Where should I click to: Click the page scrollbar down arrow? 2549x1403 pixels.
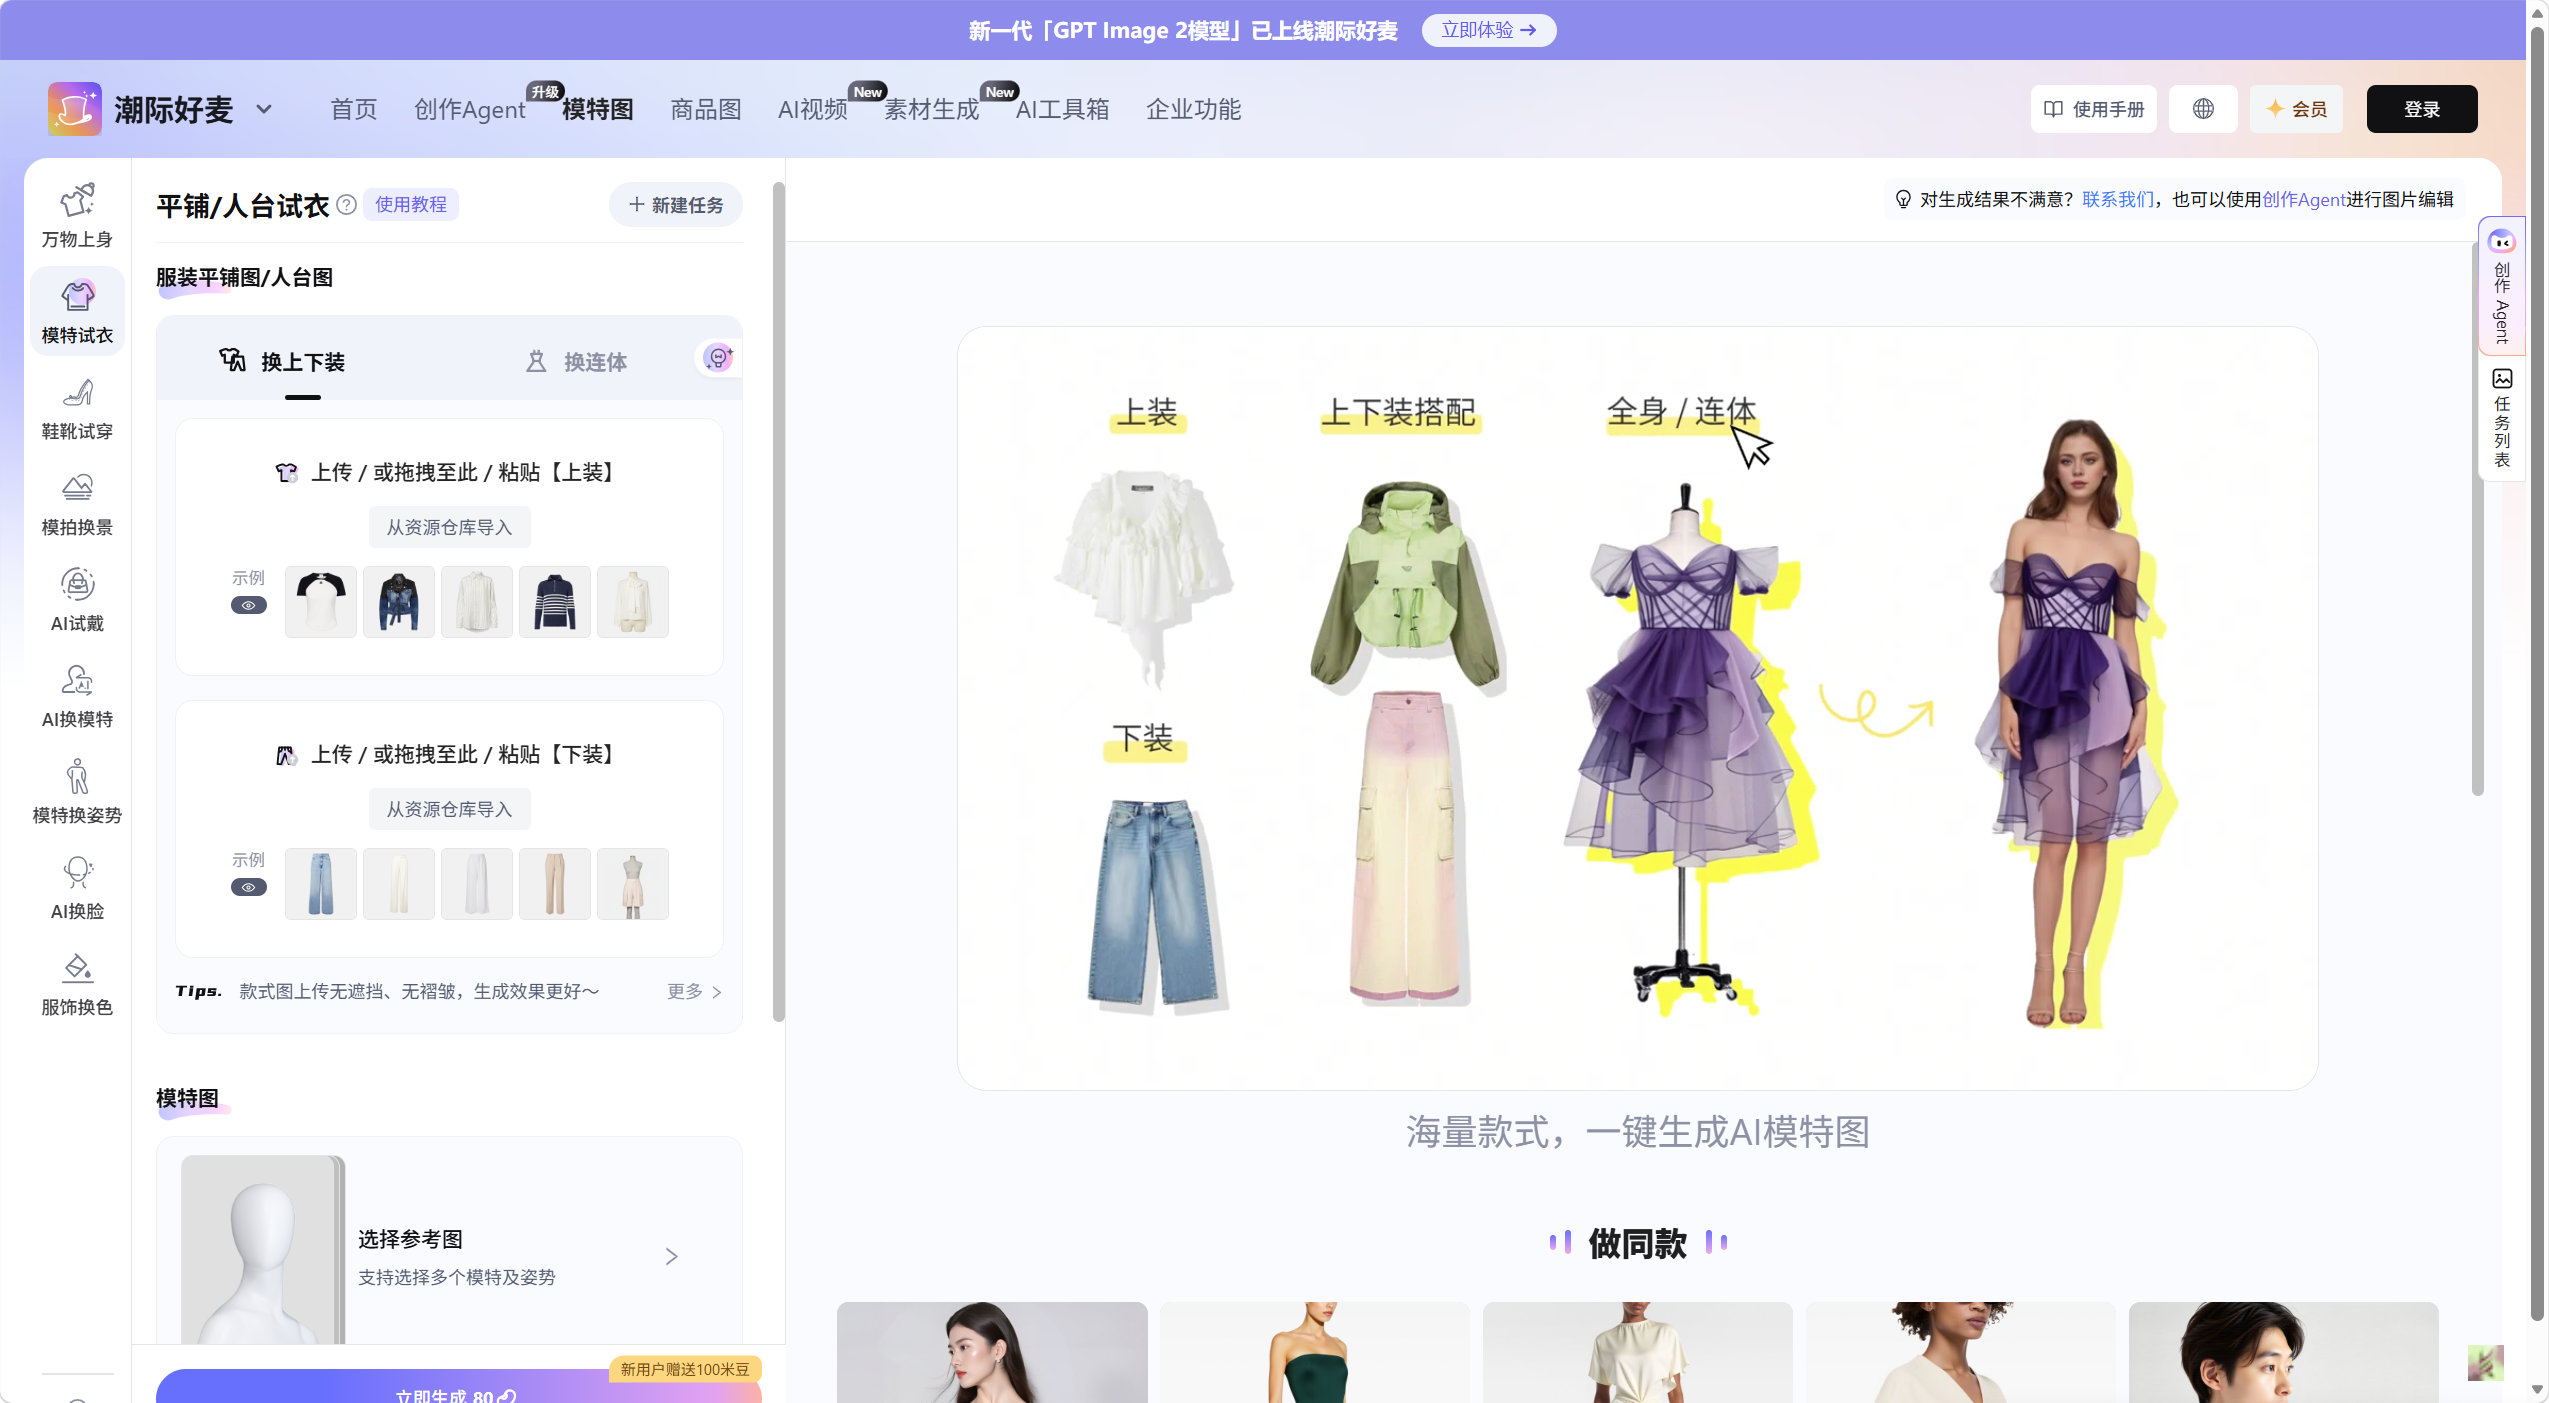[2537, 1390]
